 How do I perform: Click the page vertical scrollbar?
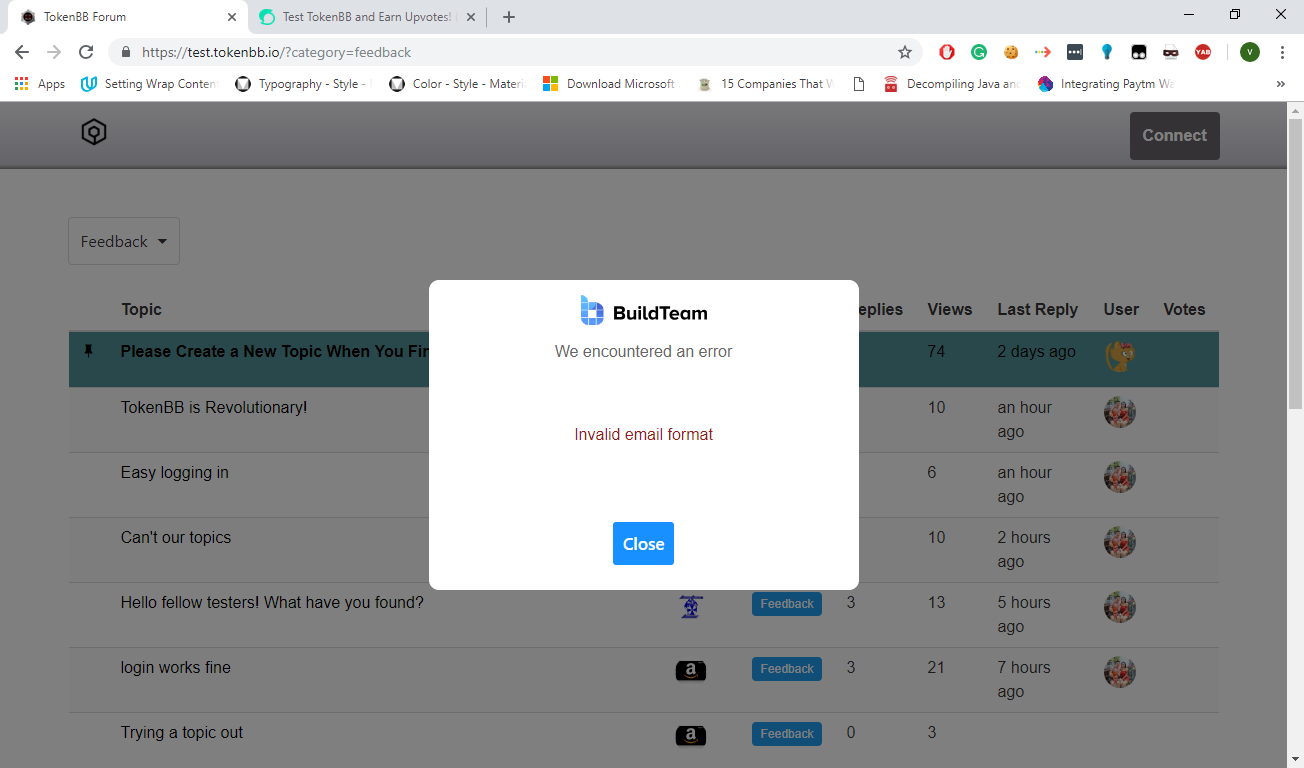1295,265
